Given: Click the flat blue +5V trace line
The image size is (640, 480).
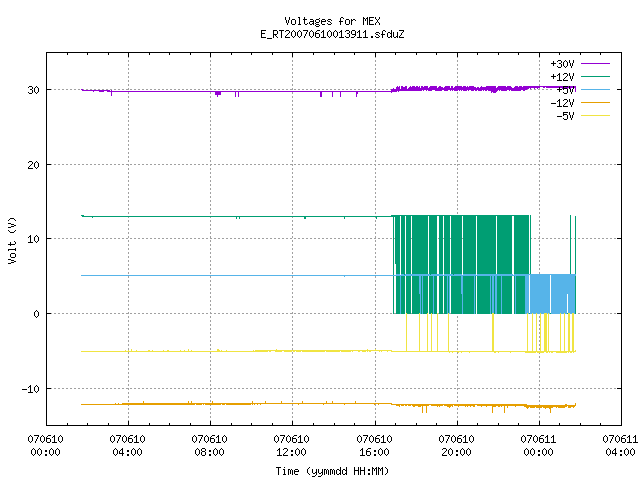Looking at the screenshot, I should [x=237, y=276].
